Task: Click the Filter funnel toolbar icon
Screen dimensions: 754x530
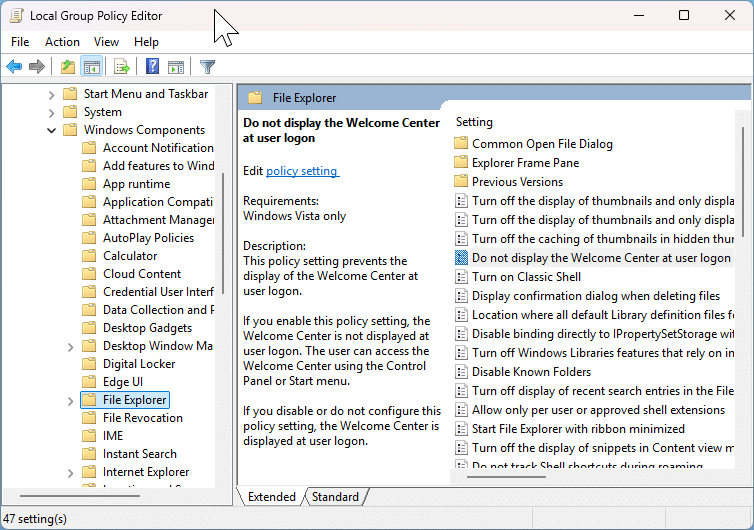Action: click(207, 67)
